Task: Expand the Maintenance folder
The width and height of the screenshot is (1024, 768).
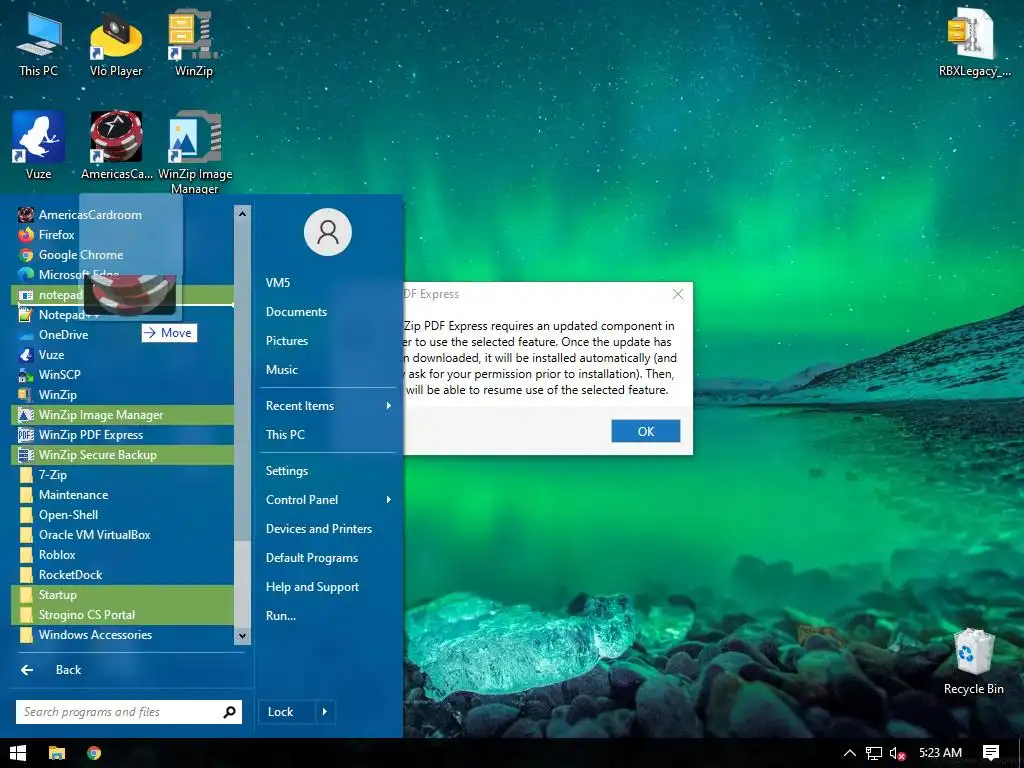Action: pyautogui.click(x=122, y=495)
